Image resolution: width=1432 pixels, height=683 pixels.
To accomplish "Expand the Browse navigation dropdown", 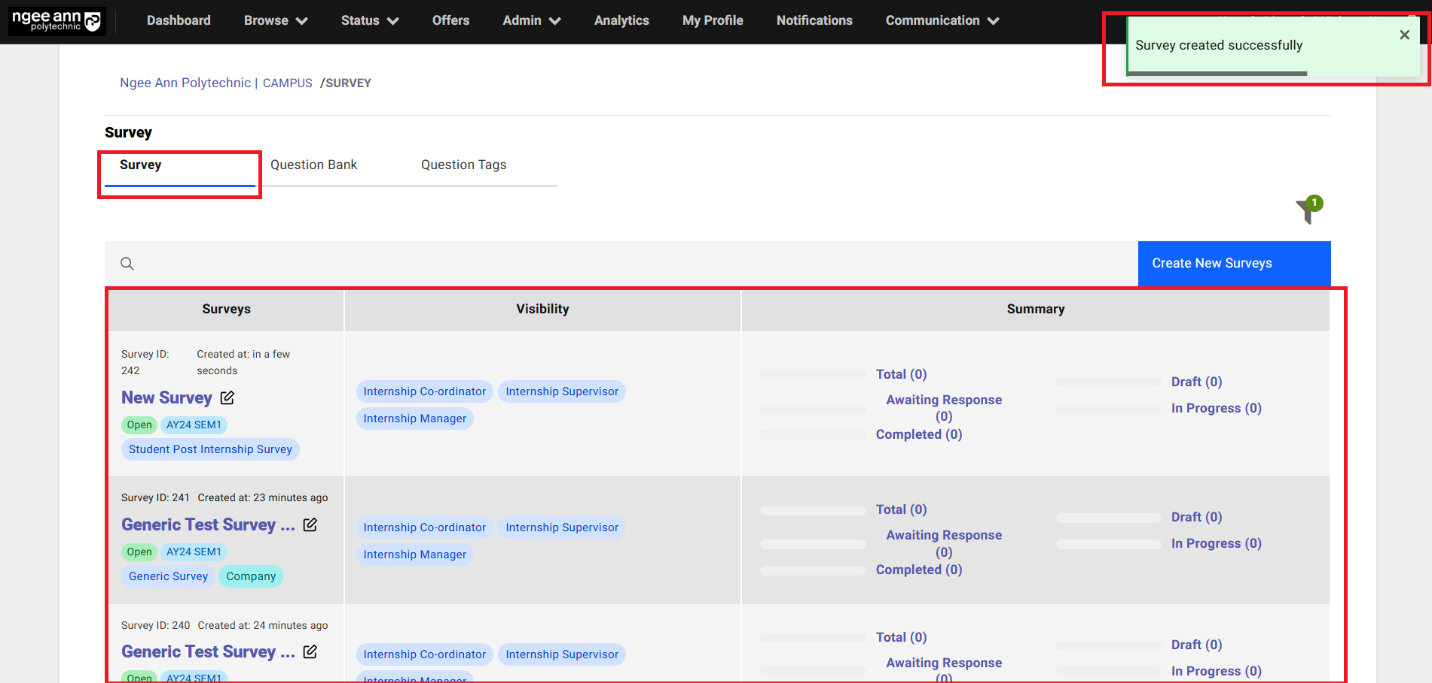I will (275, 20).
